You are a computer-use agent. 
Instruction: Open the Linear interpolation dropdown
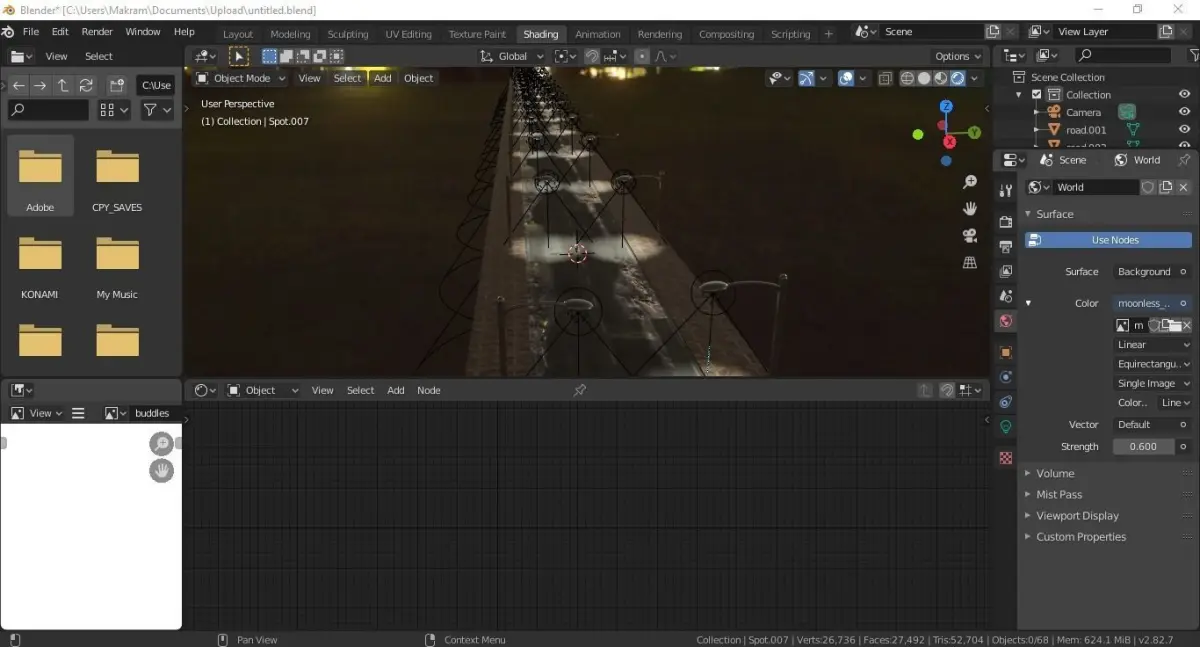click(1153, 345)
